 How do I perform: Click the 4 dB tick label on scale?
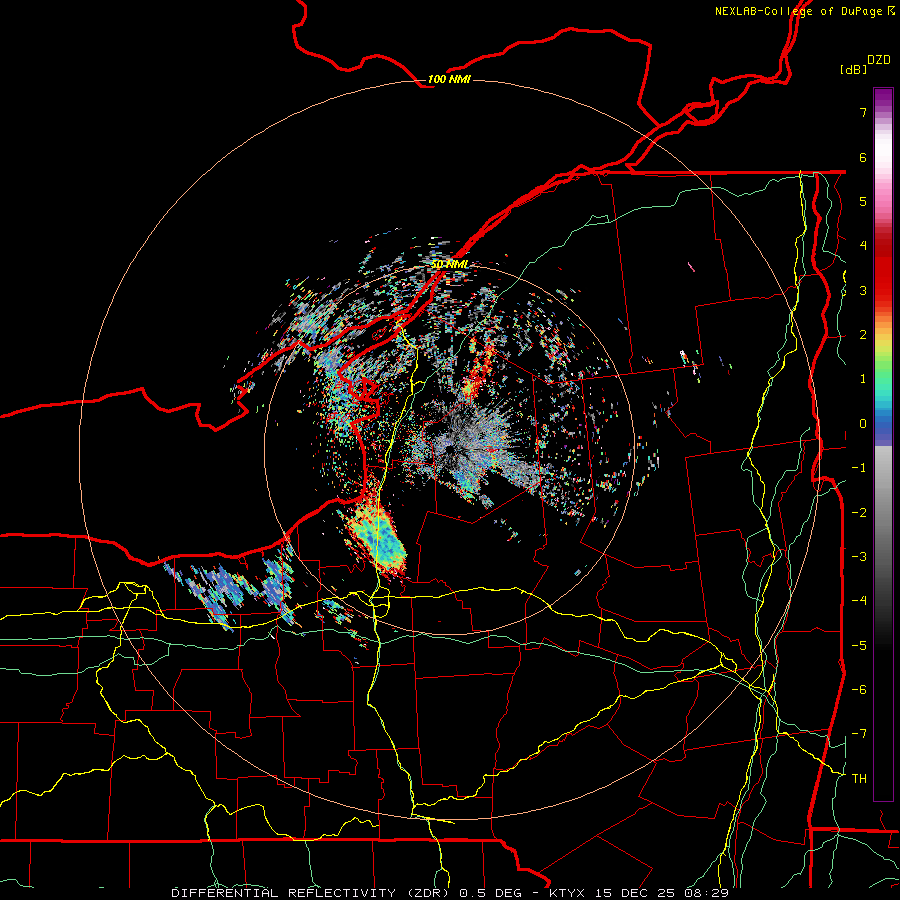[863, 246]
